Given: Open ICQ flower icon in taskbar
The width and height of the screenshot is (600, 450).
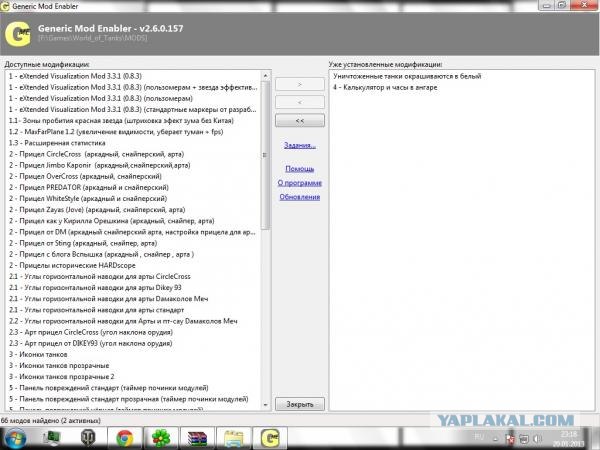Looking at the screenshot, I should [161, 439].
